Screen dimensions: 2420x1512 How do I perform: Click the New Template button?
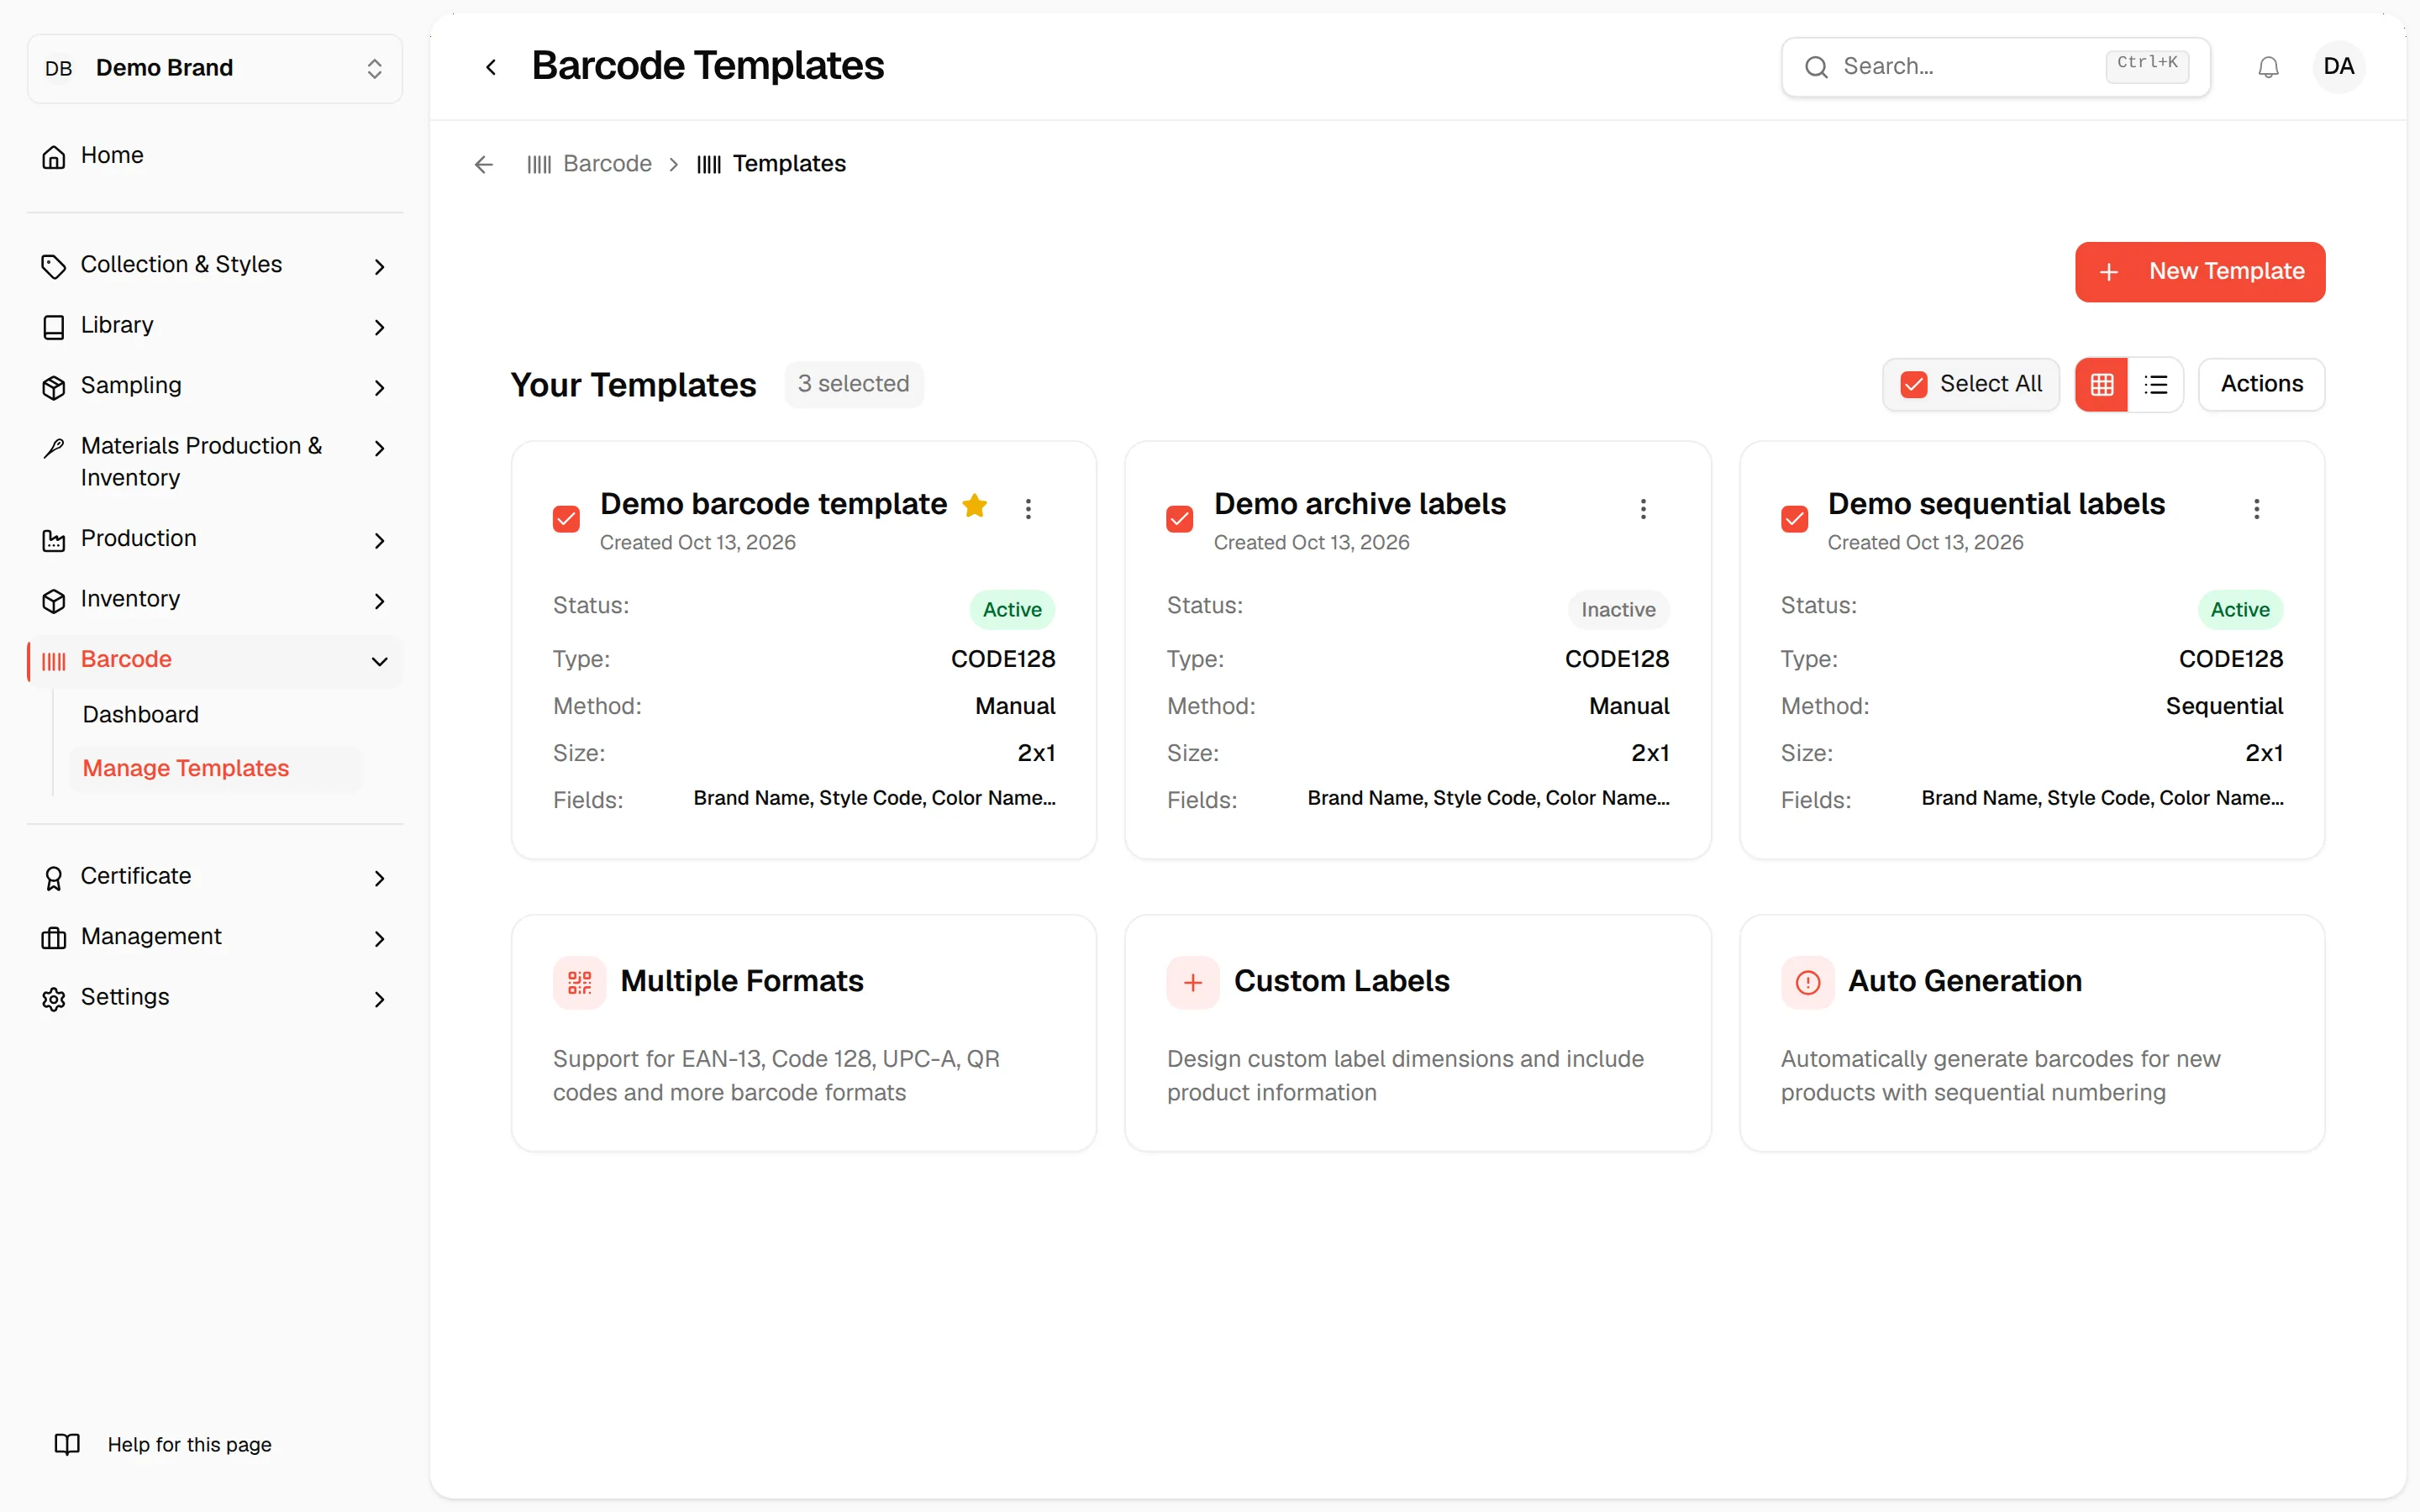pos(2200,272)
